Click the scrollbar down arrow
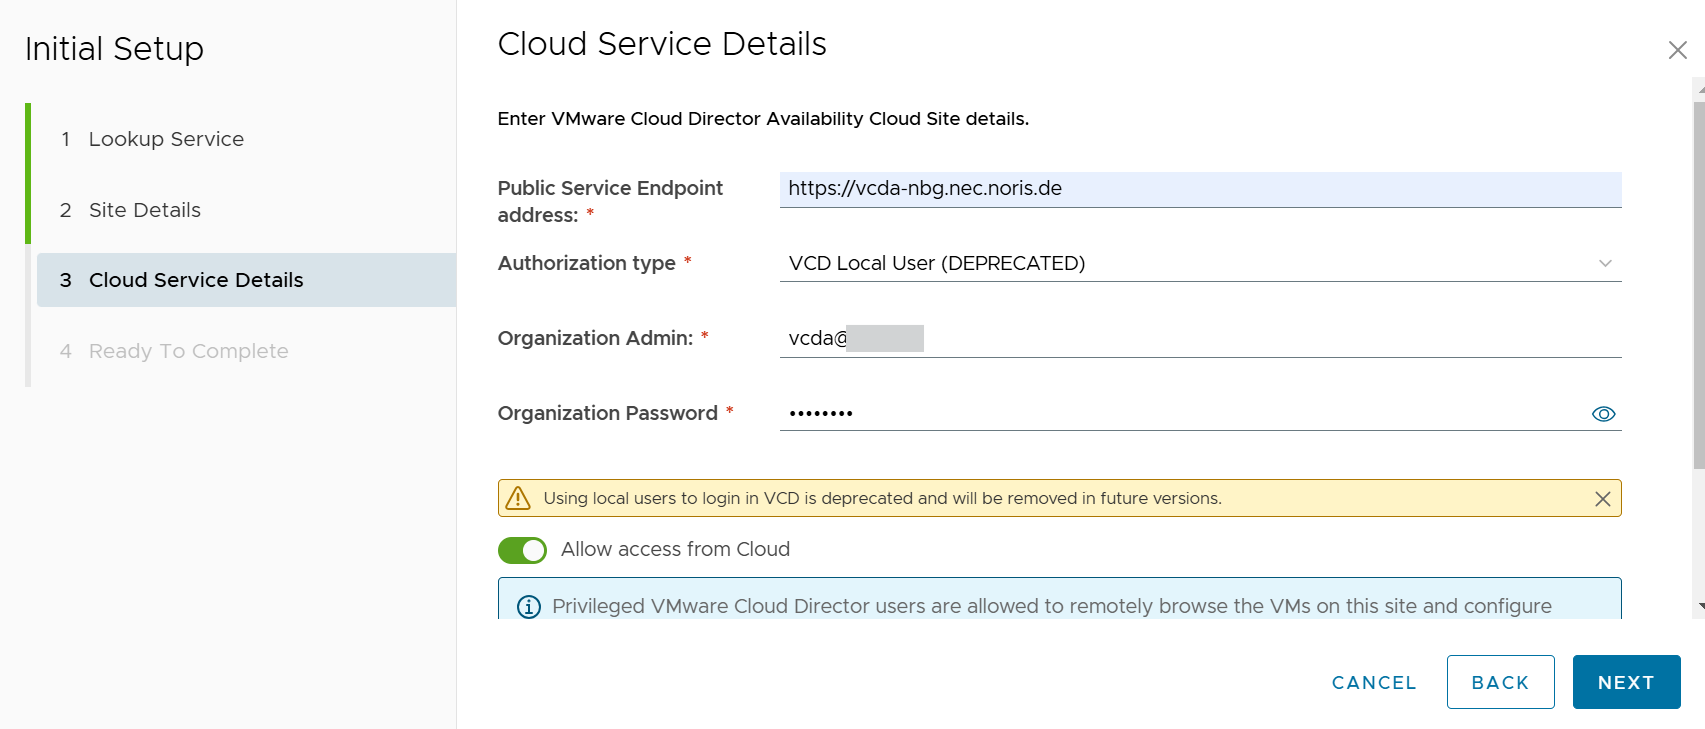This screenshot has height=729, width=1705. (1699, 606)
